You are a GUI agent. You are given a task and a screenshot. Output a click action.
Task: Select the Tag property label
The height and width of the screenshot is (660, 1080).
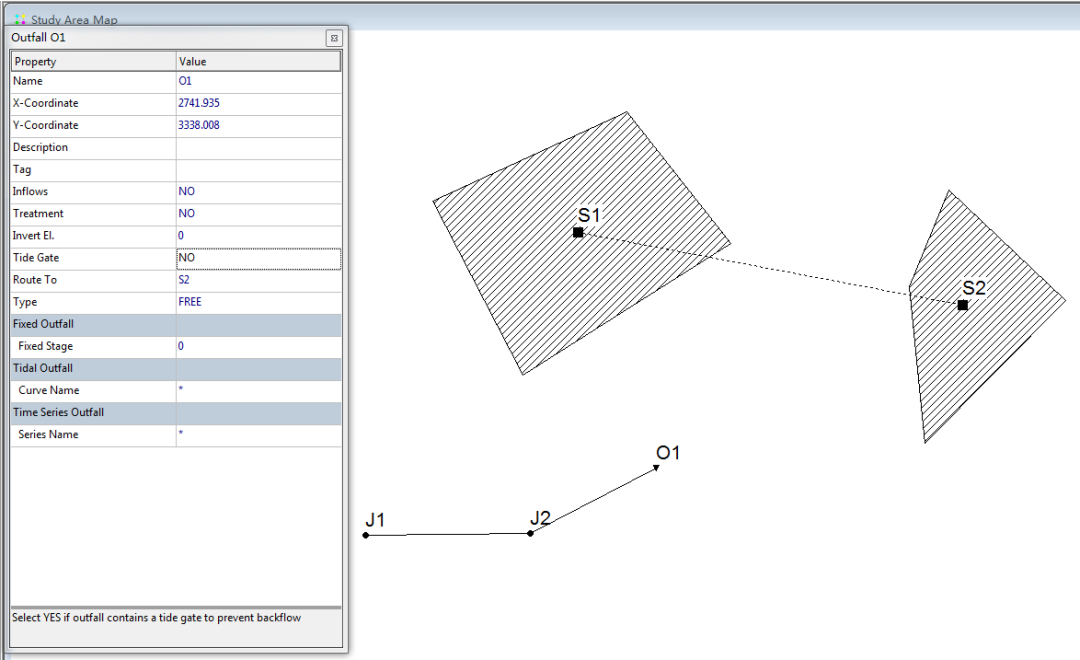[x=22, y=169]
